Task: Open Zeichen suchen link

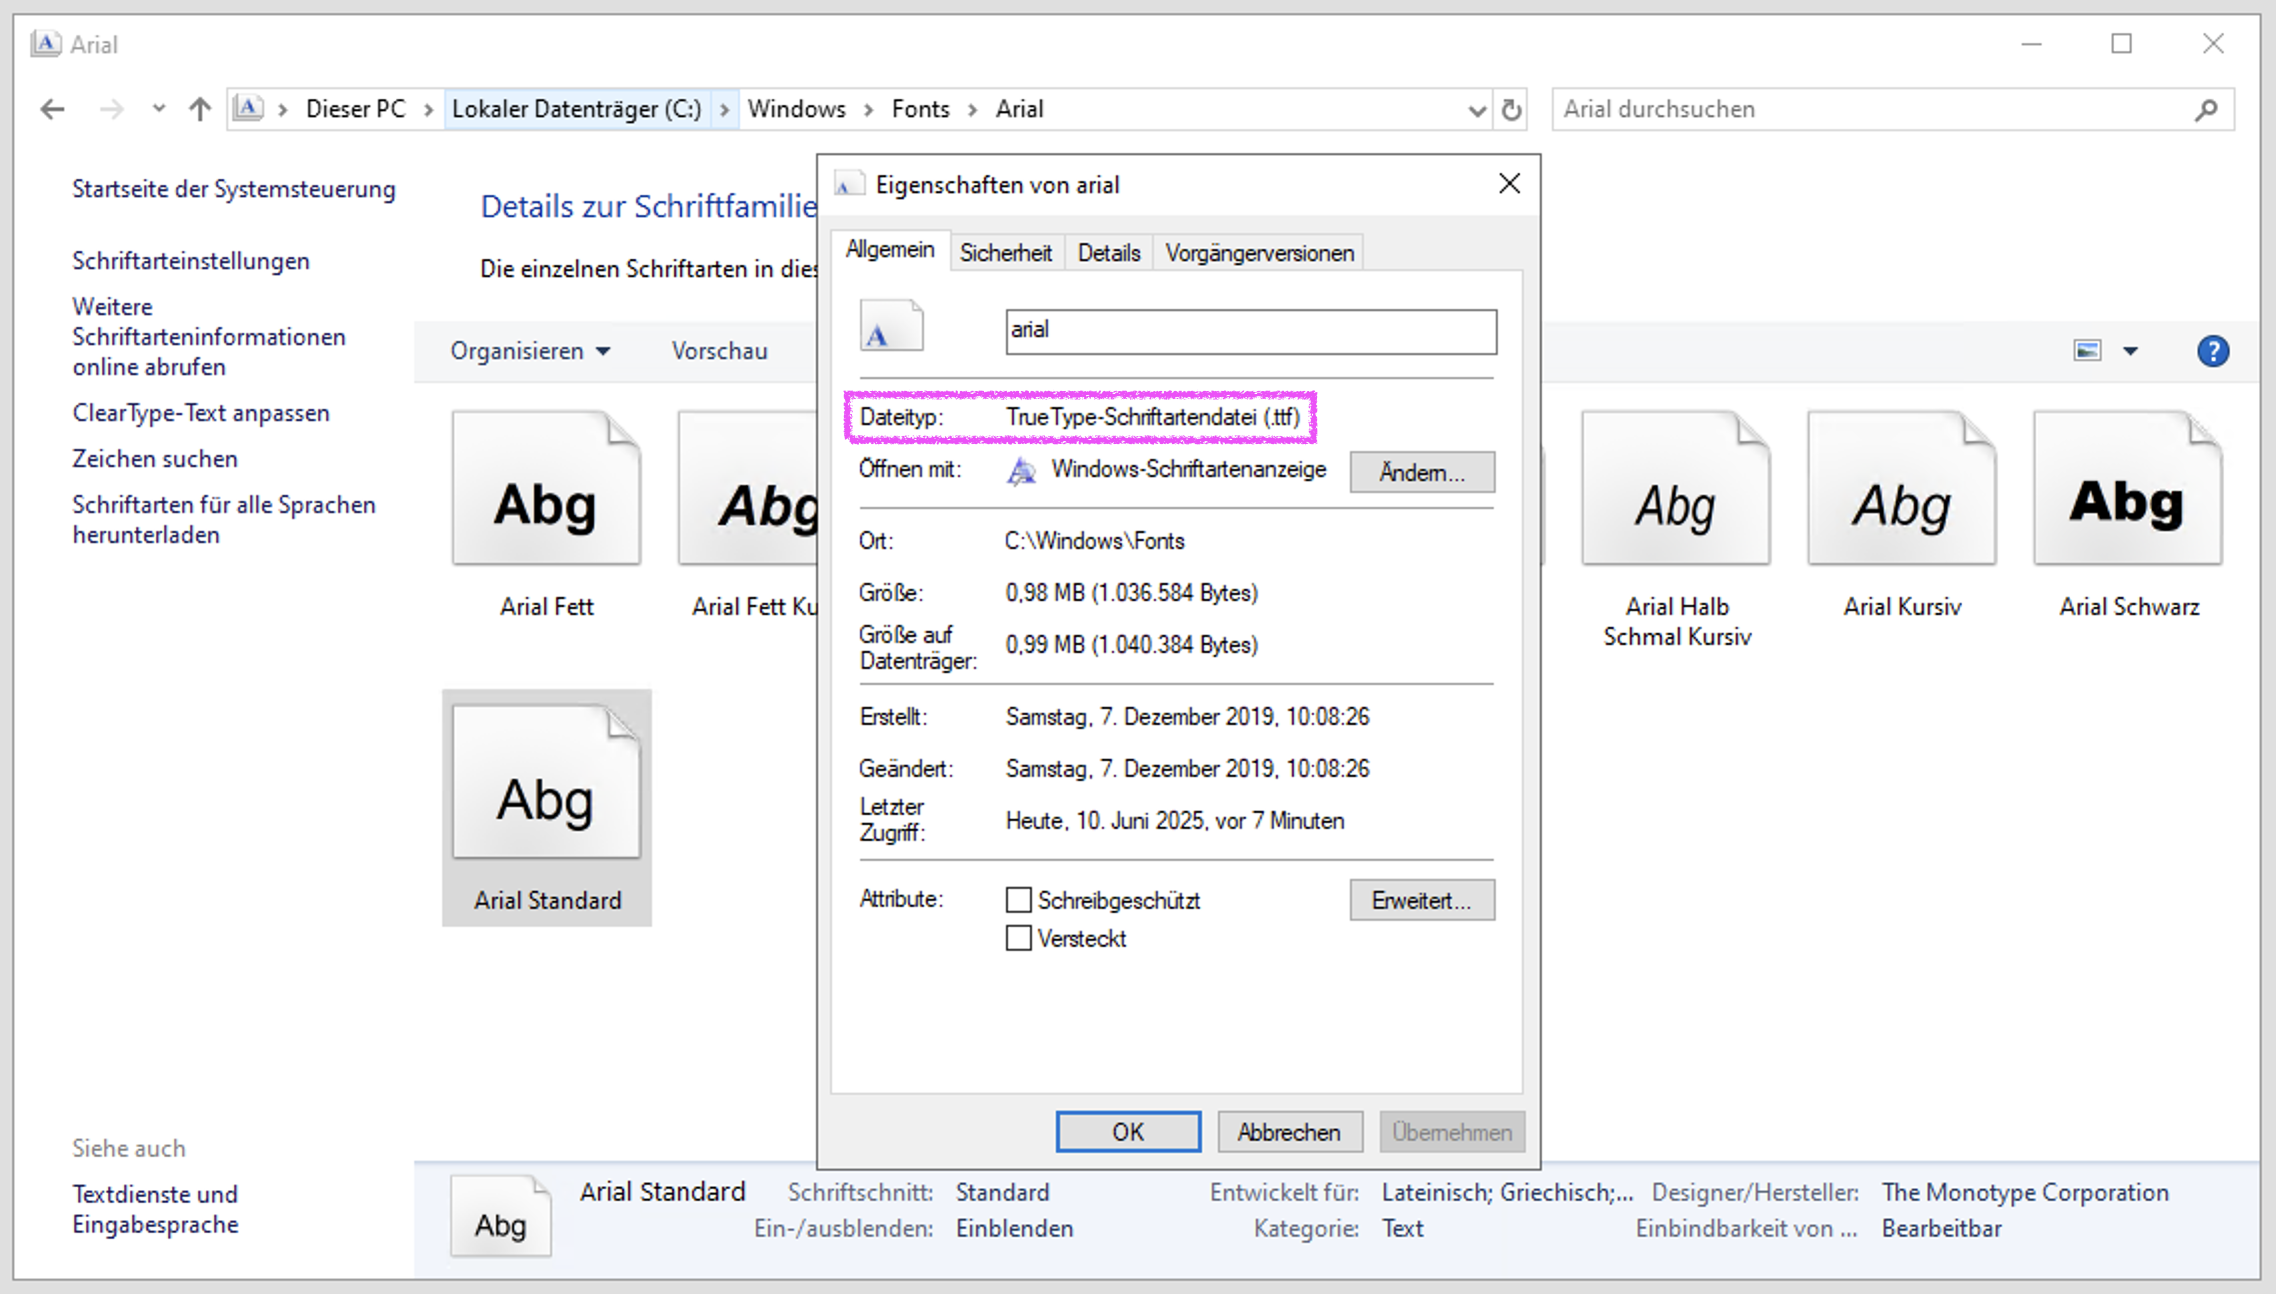Action: click(x=155, y=459)
